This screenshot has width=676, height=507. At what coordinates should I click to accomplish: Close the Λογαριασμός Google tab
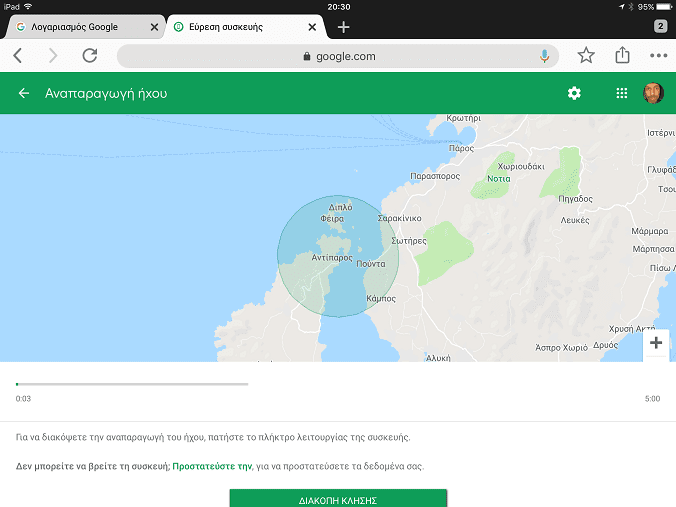[x=154, y=27]
